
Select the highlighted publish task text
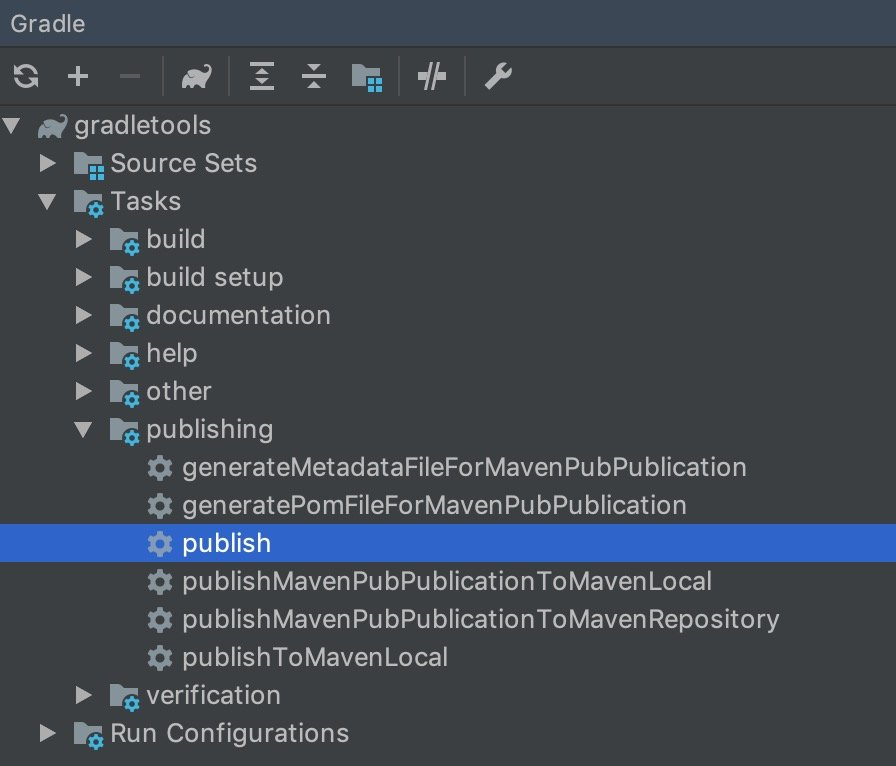point(226,544)
